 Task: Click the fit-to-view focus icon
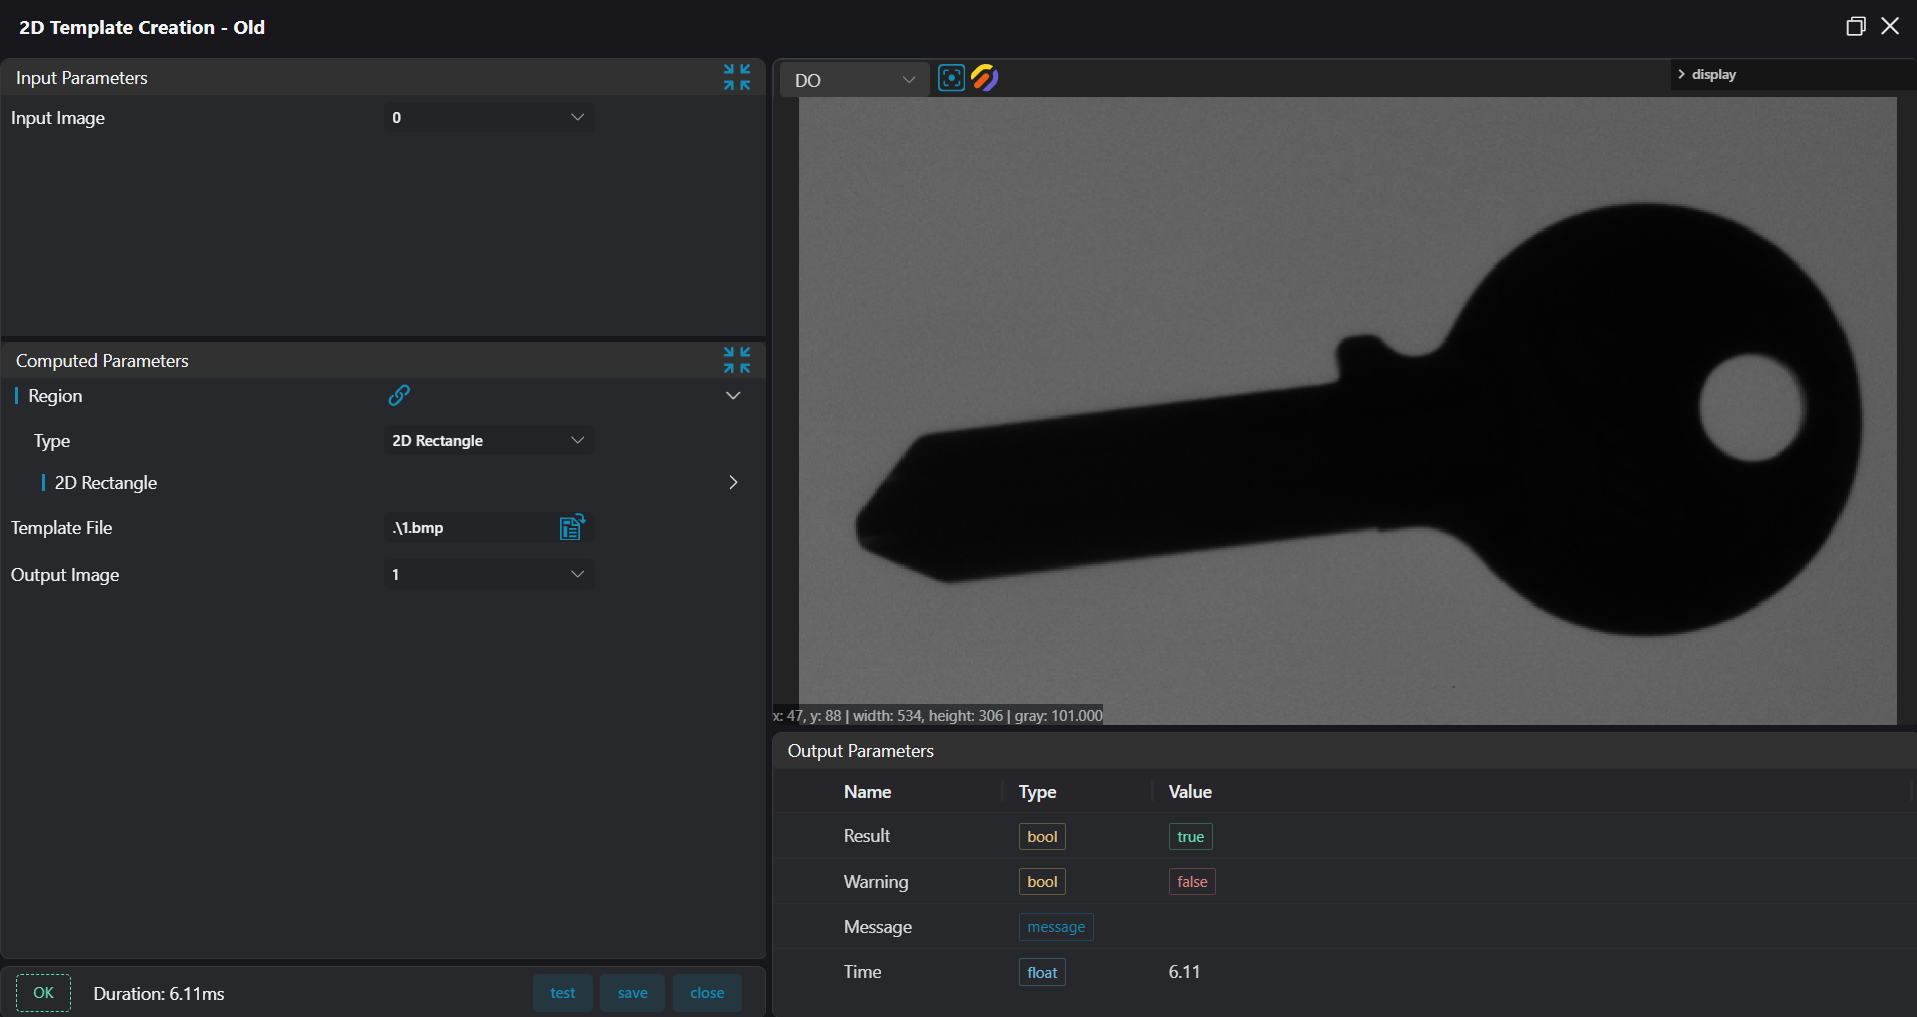(x=952, y=78)
